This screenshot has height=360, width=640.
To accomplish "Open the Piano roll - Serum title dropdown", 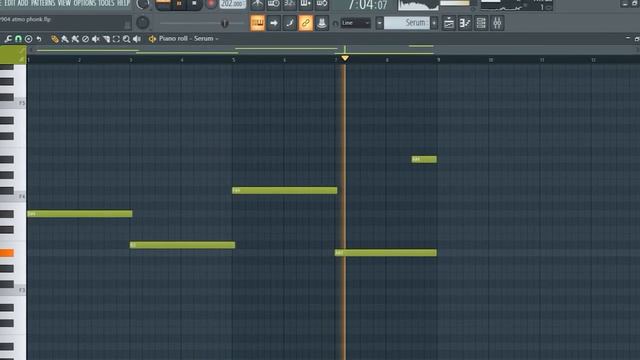I will click(x=189, y=39).
